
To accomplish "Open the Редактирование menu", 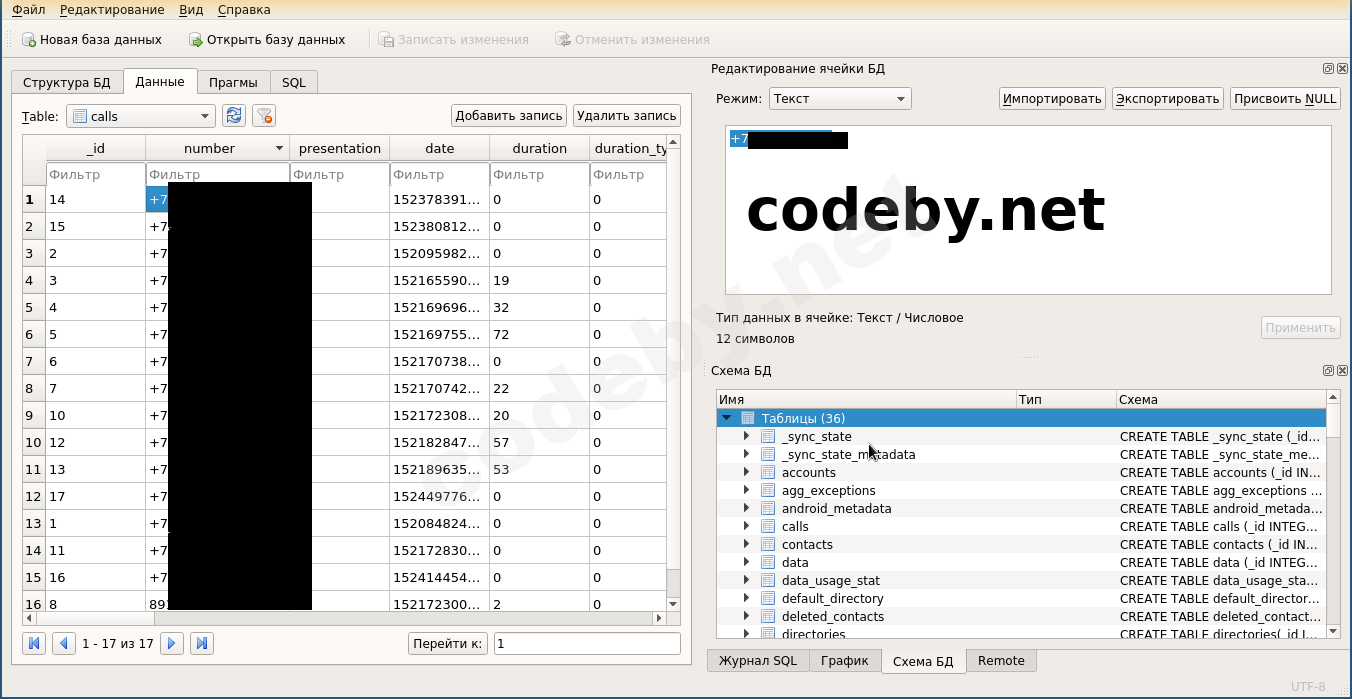I will pyautogui.click(x=112, y=10).
